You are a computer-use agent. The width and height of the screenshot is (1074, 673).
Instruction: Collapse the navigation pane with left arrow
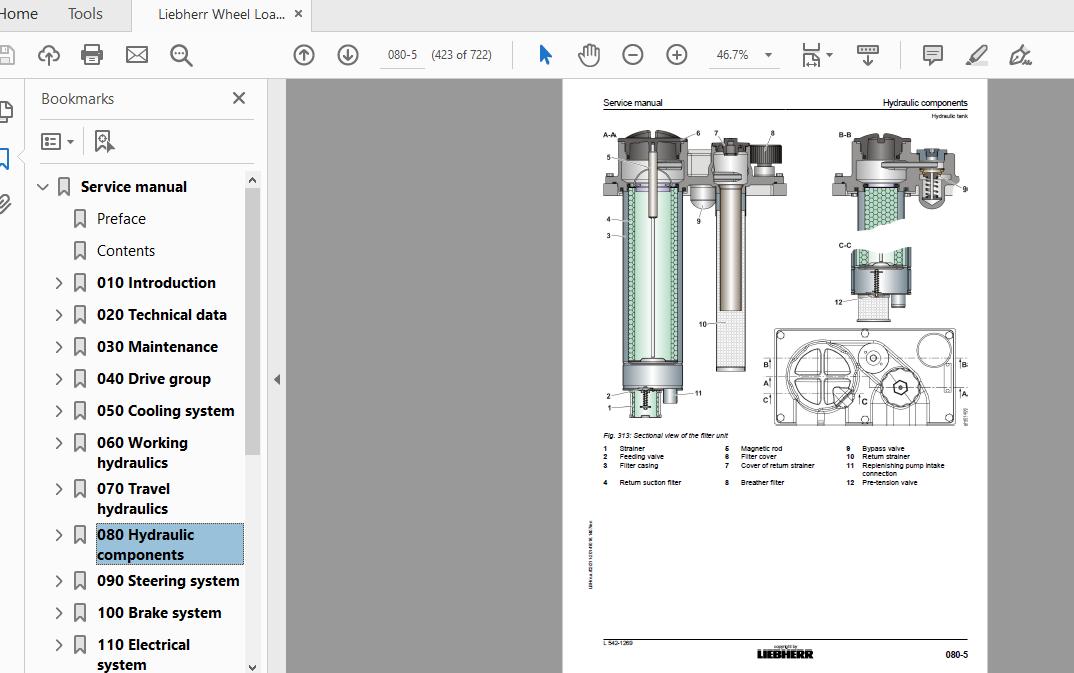(x=277, y=379)
